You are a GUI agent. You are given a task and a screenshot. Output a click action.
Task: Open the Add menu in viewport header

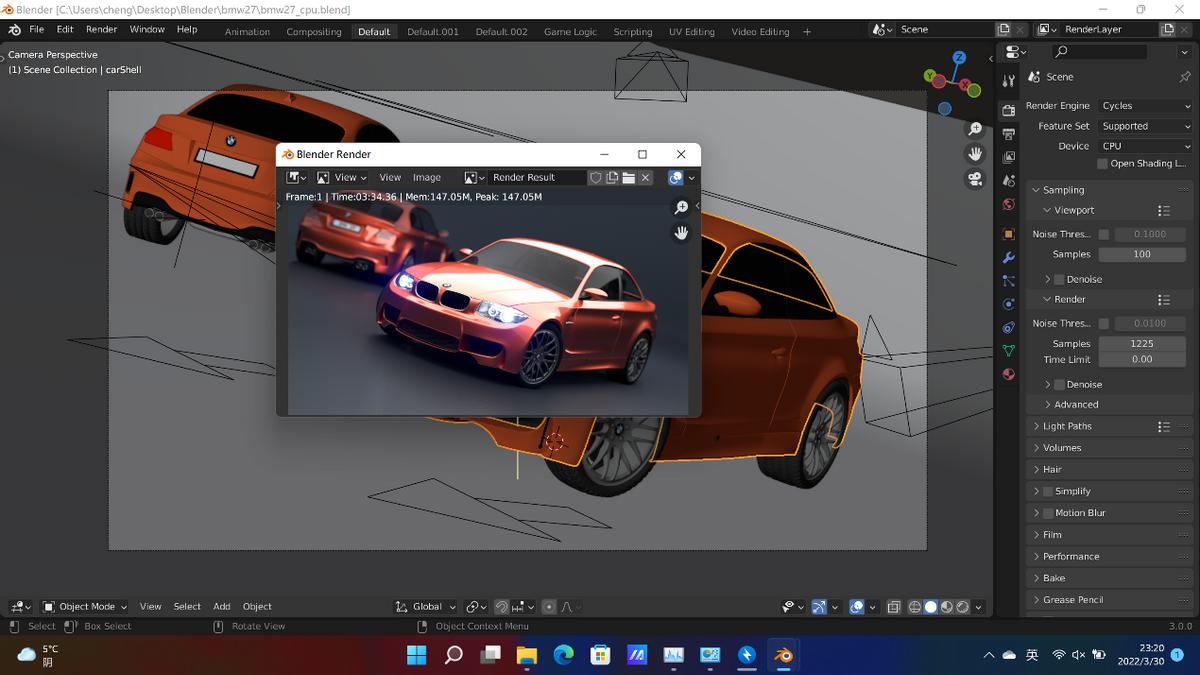click(x=222, y=607)
